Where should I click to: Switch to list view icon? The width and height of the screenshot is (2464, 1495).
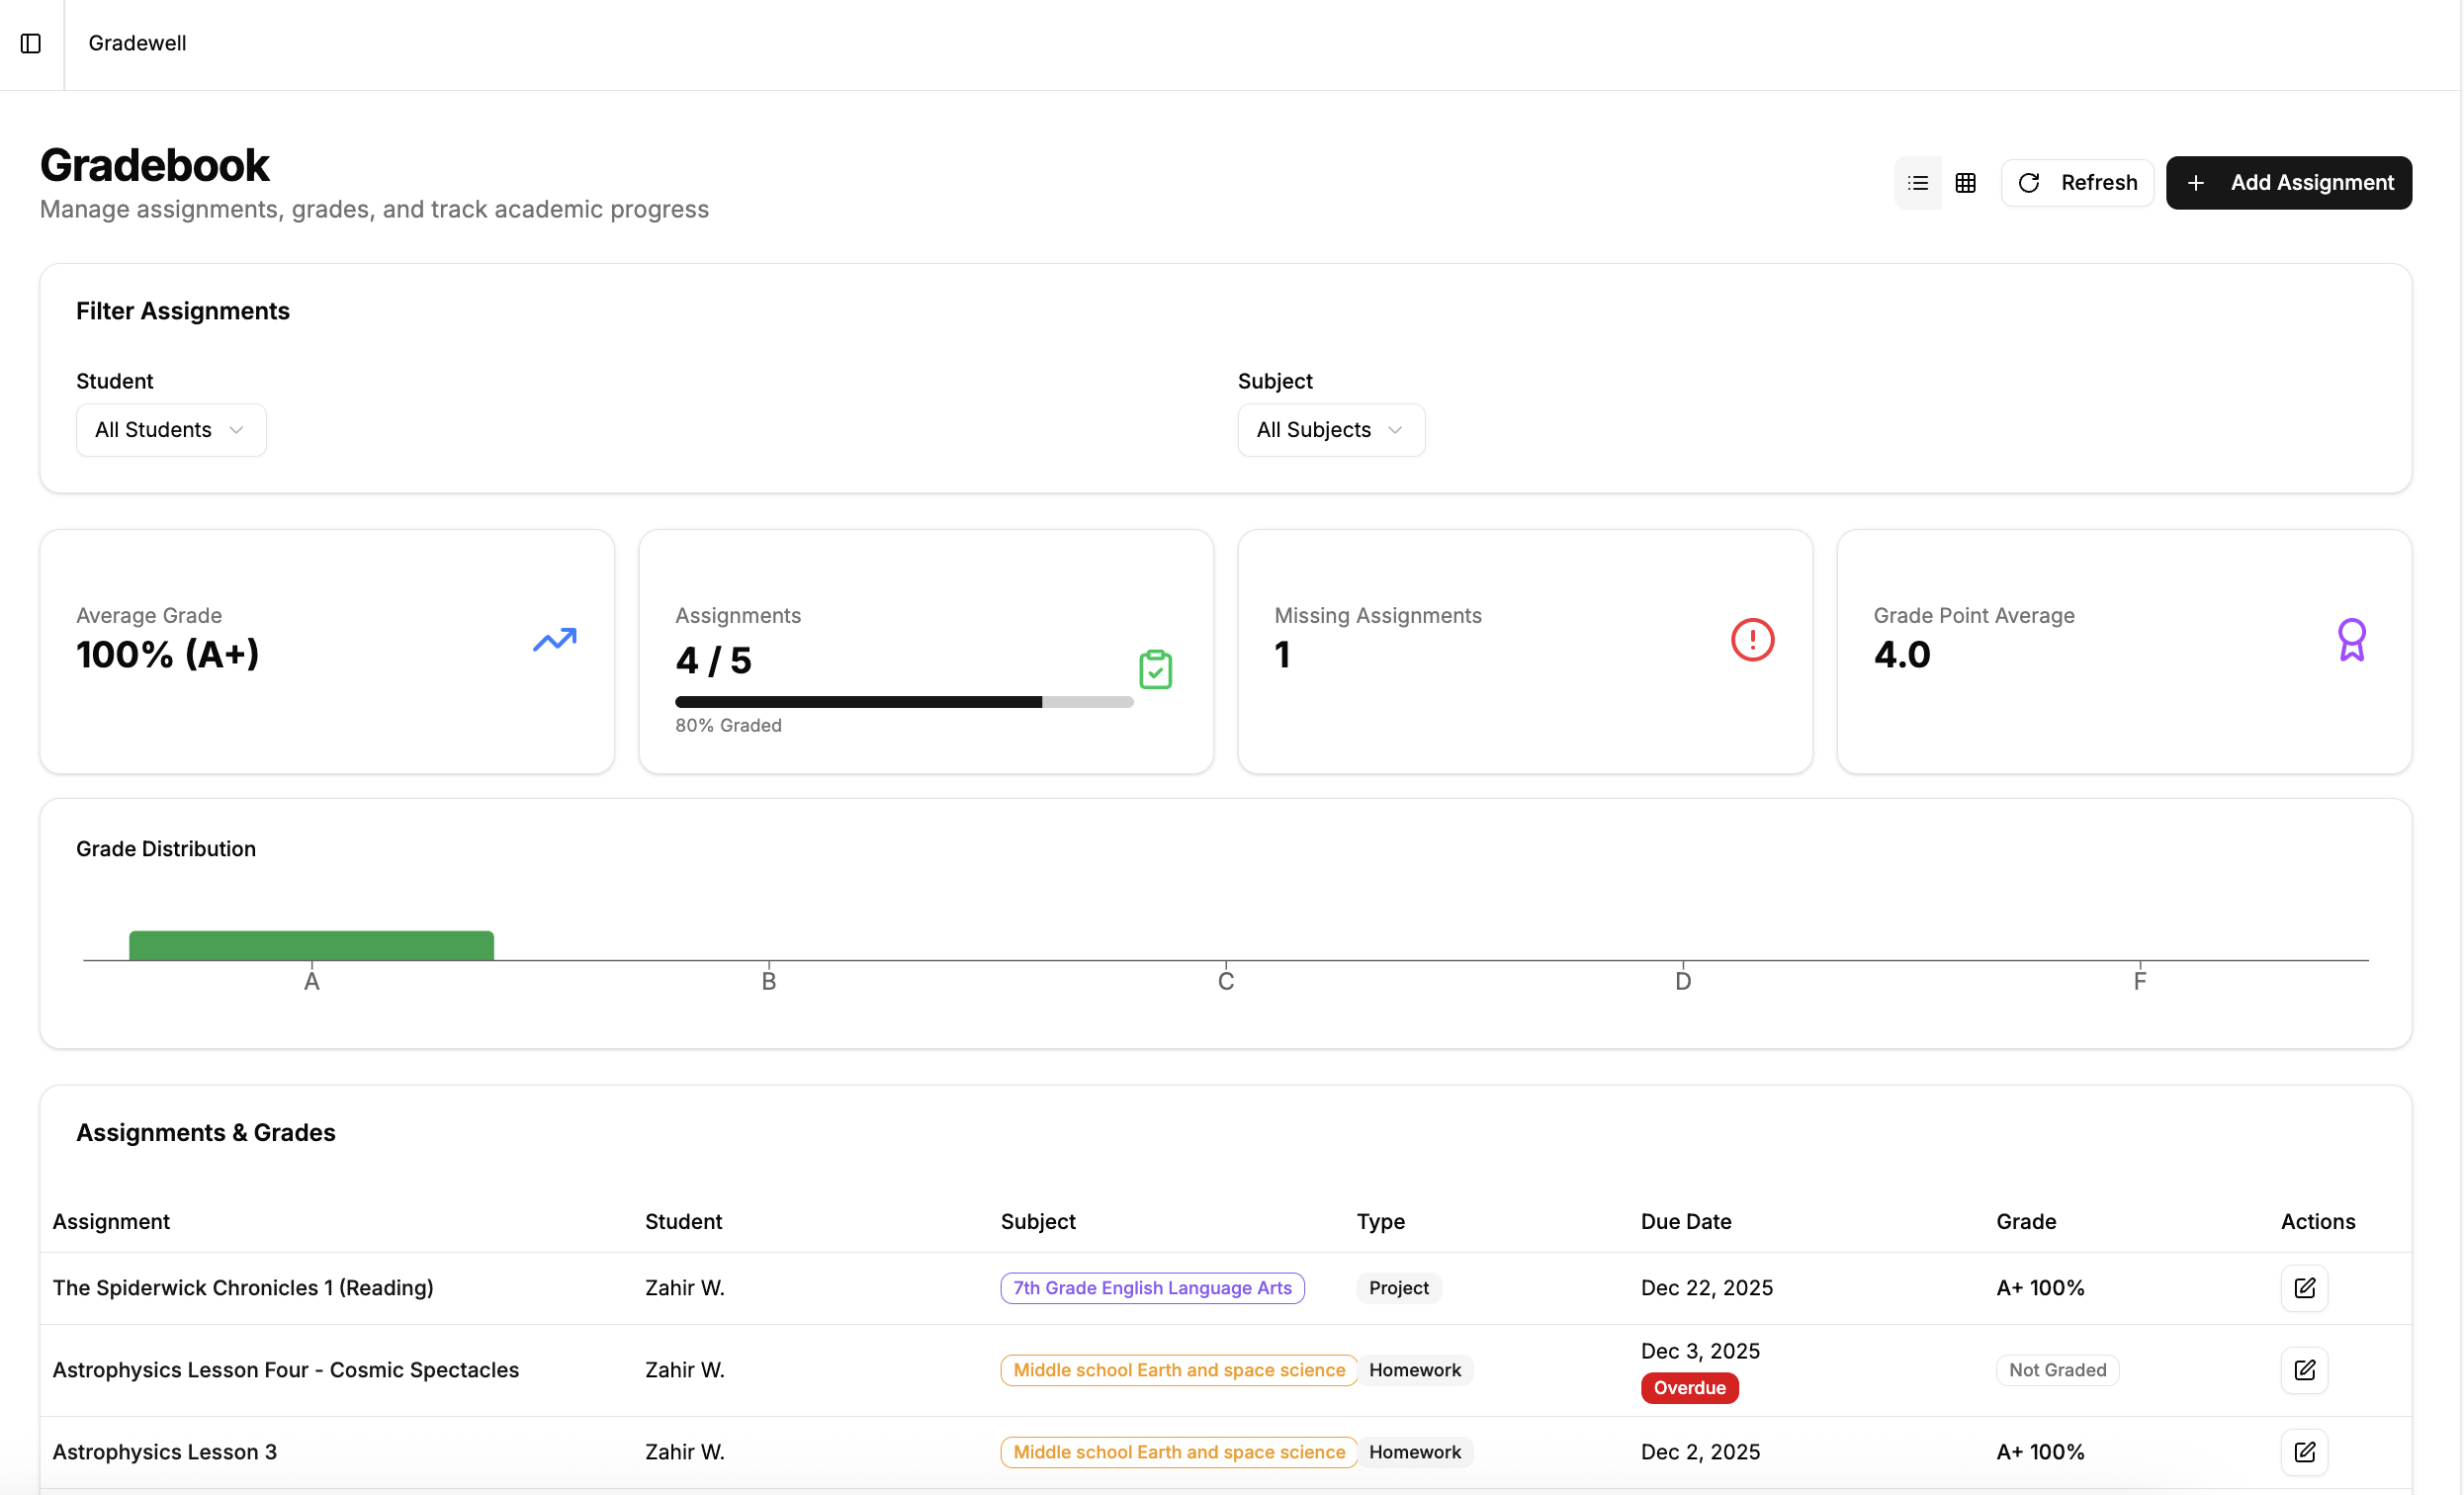pyautogui.click(x=1917, y=182)
